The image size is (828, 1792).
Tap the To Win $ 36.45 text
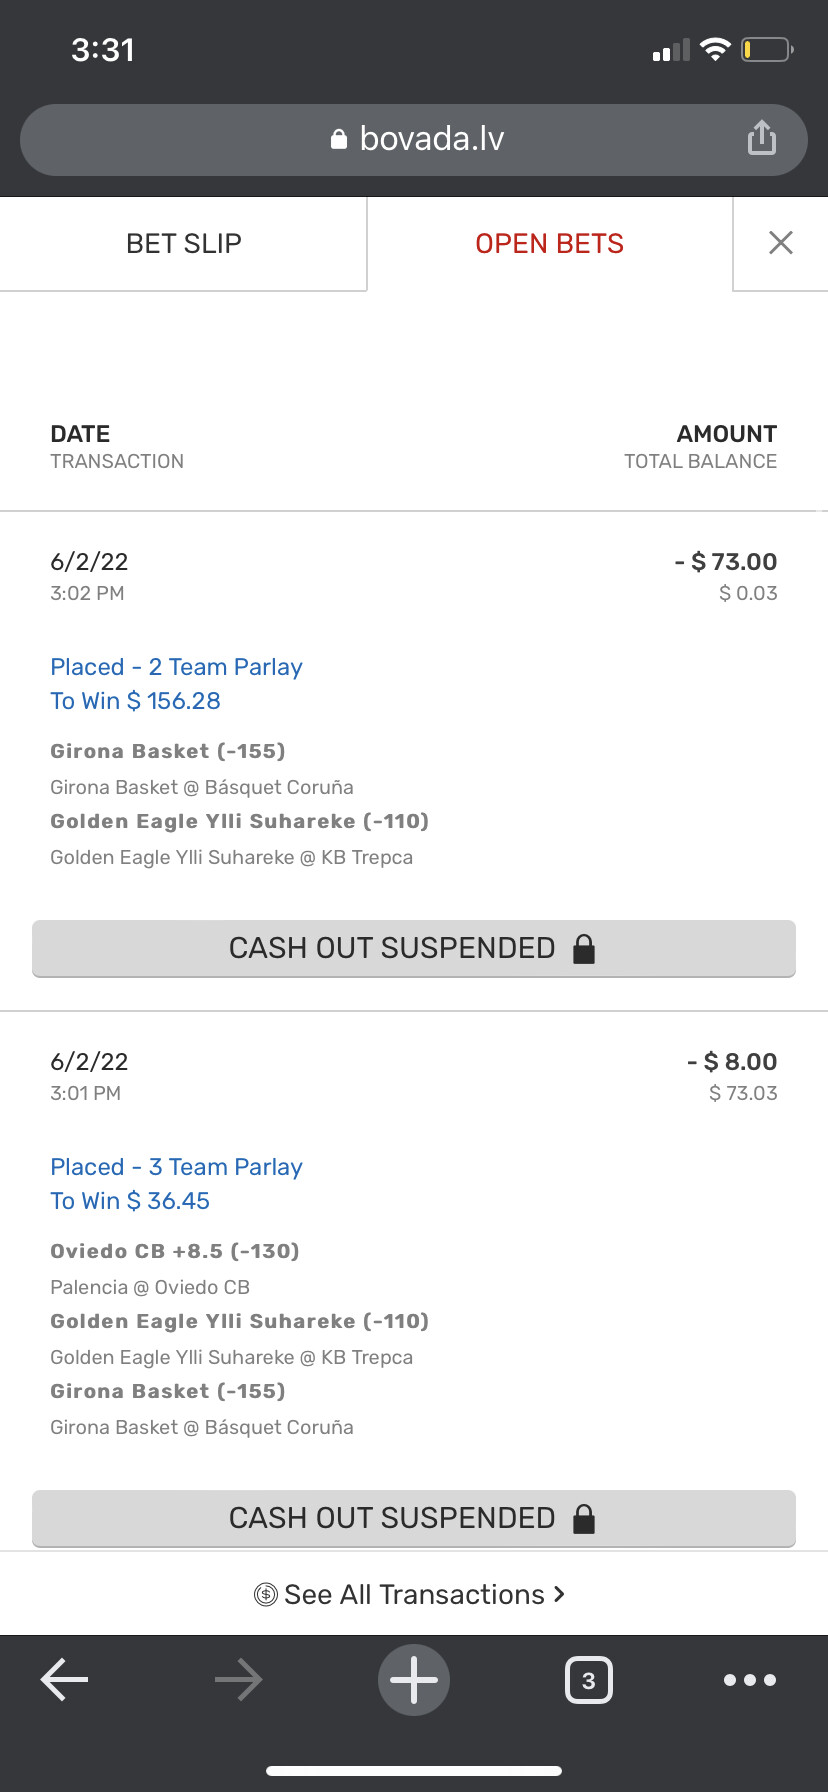click(130, 1201)
